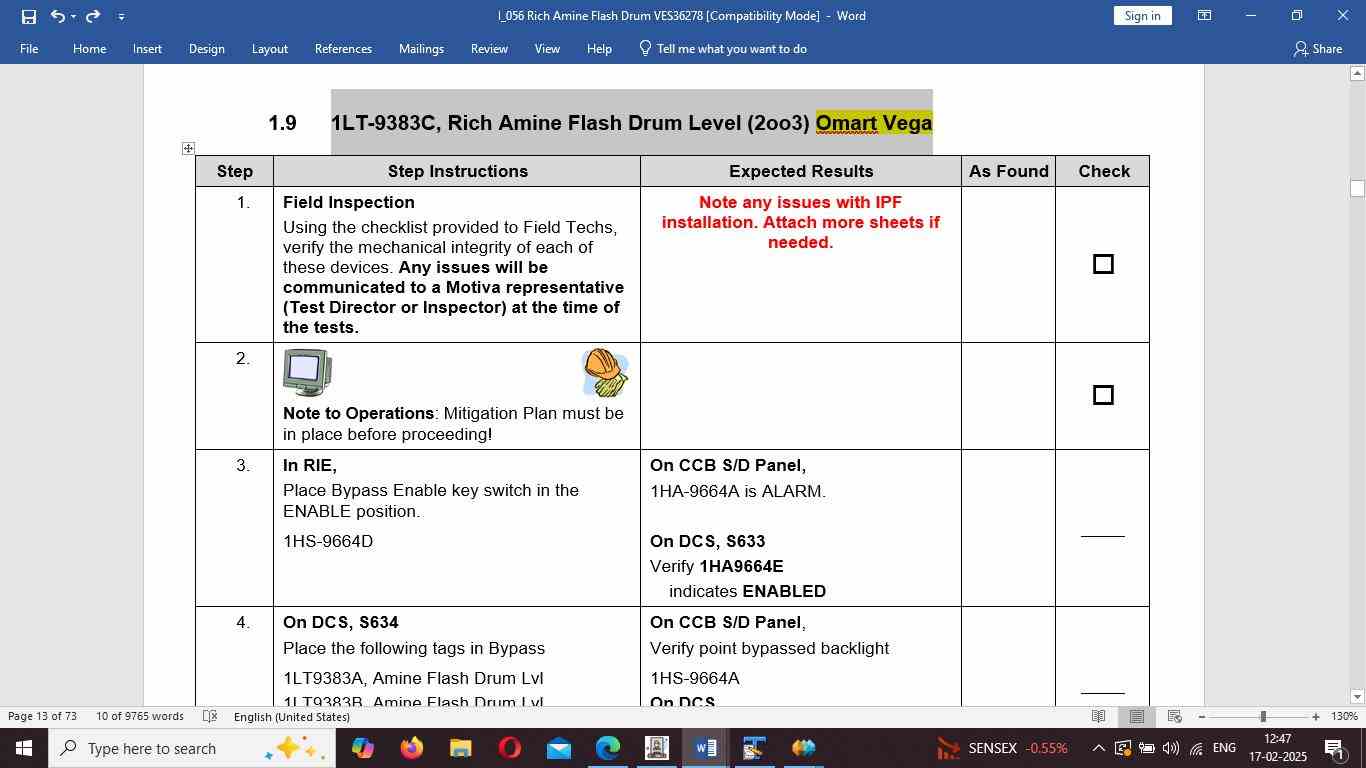Click the 'On DCS, S634' text in step 4
1366x768 pixels.
(341, 622)
